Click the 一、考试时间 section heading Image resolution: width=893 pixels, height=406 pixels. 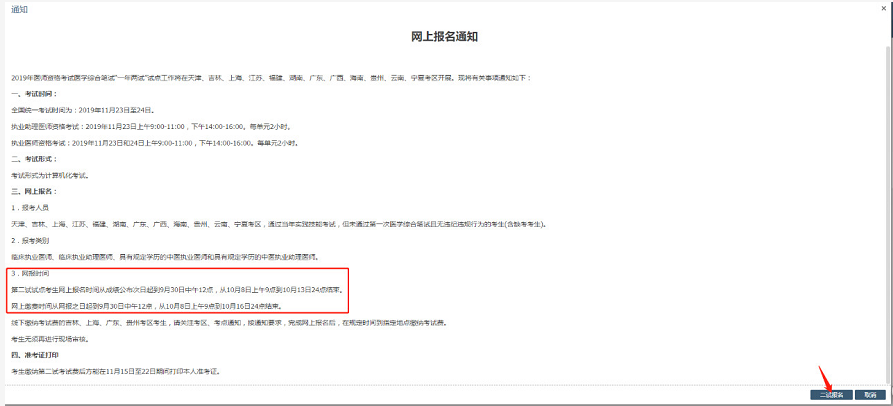point(36,93)
